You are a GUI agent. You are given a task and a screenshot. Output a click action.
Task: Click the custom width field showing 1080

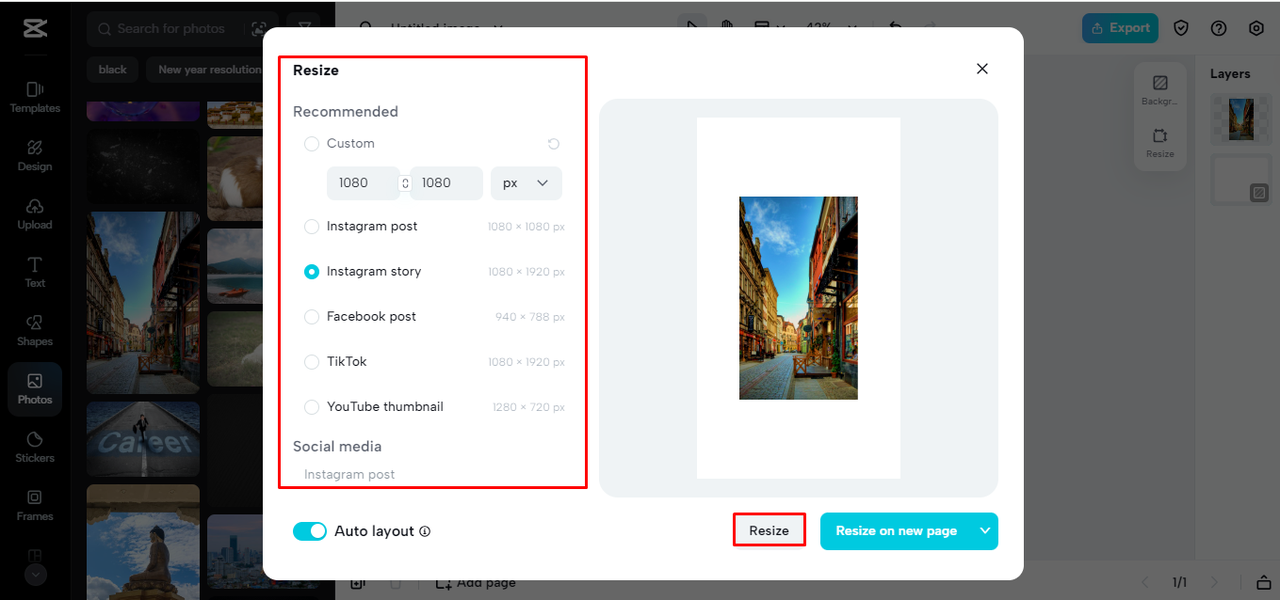[362, 183]
